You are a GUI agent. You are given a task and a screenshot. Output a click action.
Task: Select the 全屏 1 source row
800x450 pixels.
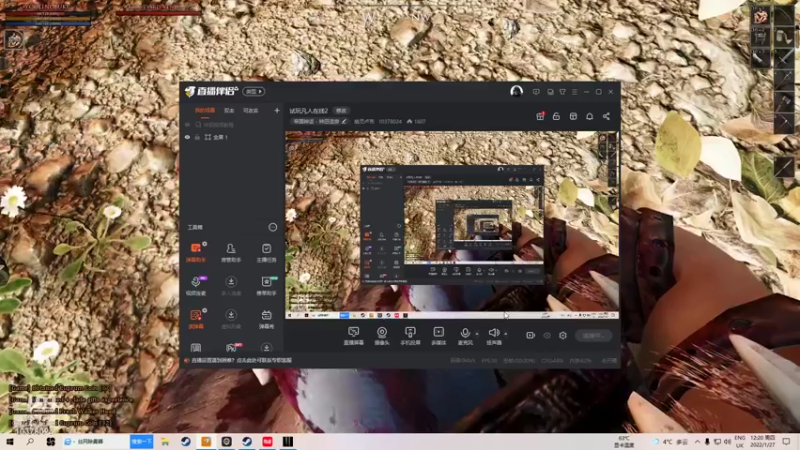(232, 137)
